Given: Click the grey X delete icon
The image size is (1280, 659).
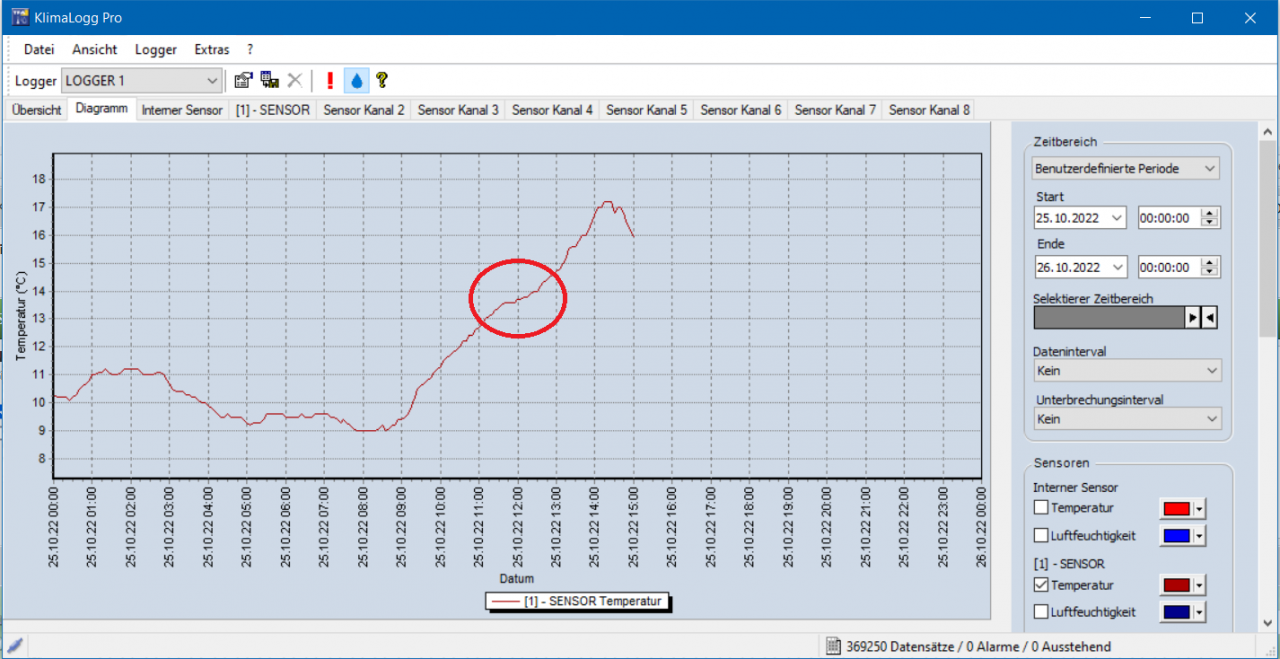Looking at the screenshot, I should pyautogui.click(x=295, y=81).
